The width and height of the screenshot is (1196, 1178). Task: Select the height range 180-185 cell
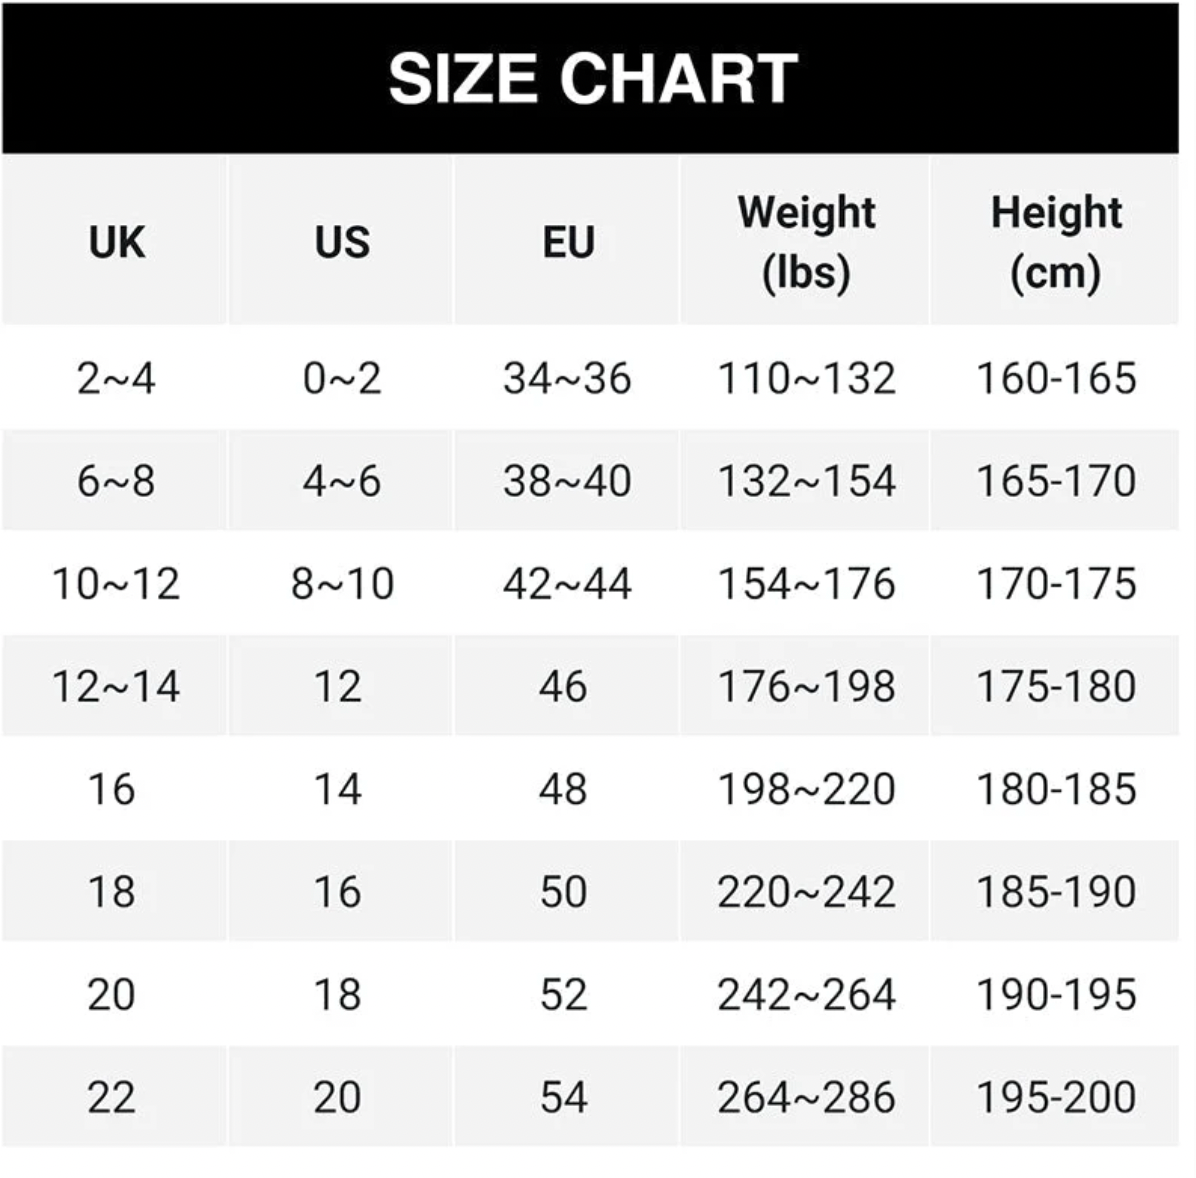tap(1055, 790)
